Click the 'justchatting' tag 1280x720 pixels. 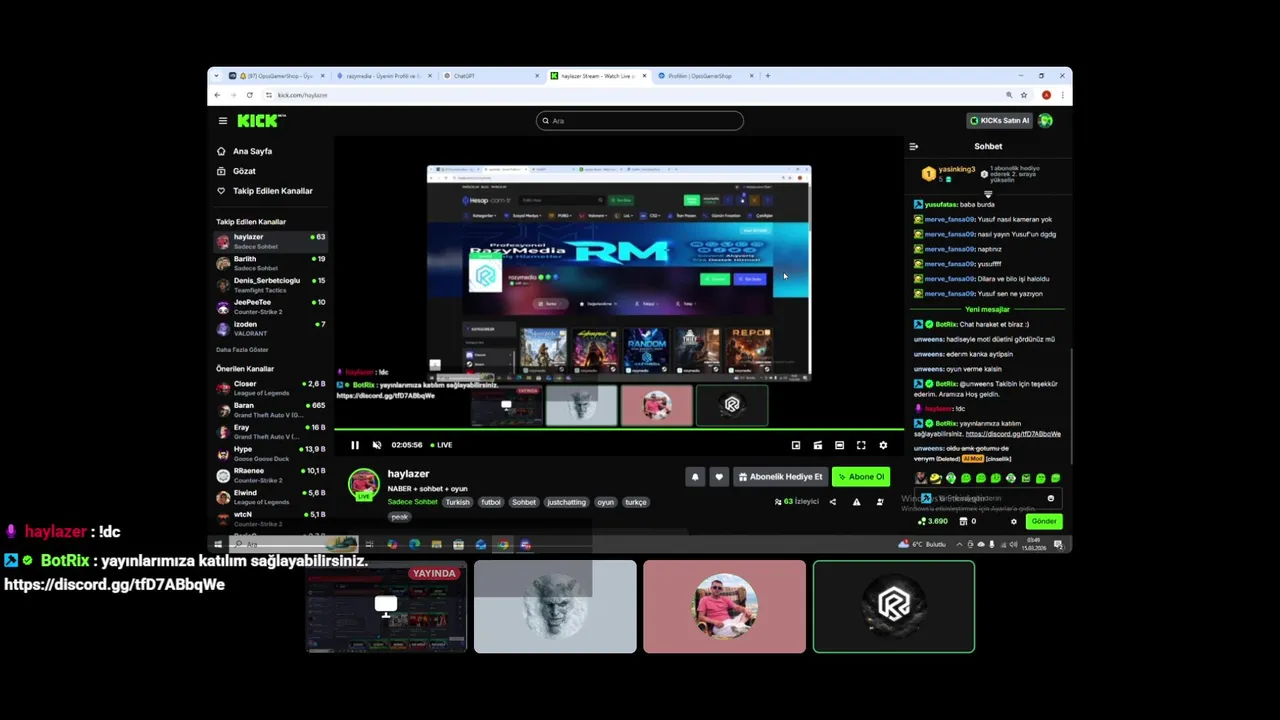point(566,502)
